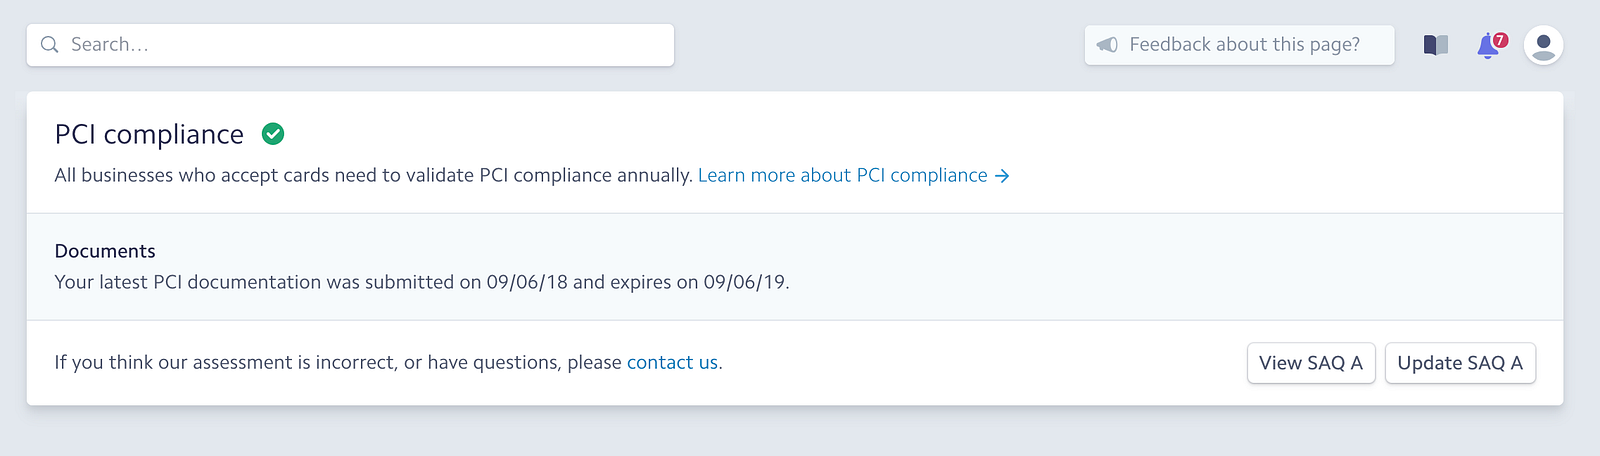Image resolution: width=1600 pixels, height=456 pixels.
Task: Click the magnifying glass search icon
Action: coord(49,45)
